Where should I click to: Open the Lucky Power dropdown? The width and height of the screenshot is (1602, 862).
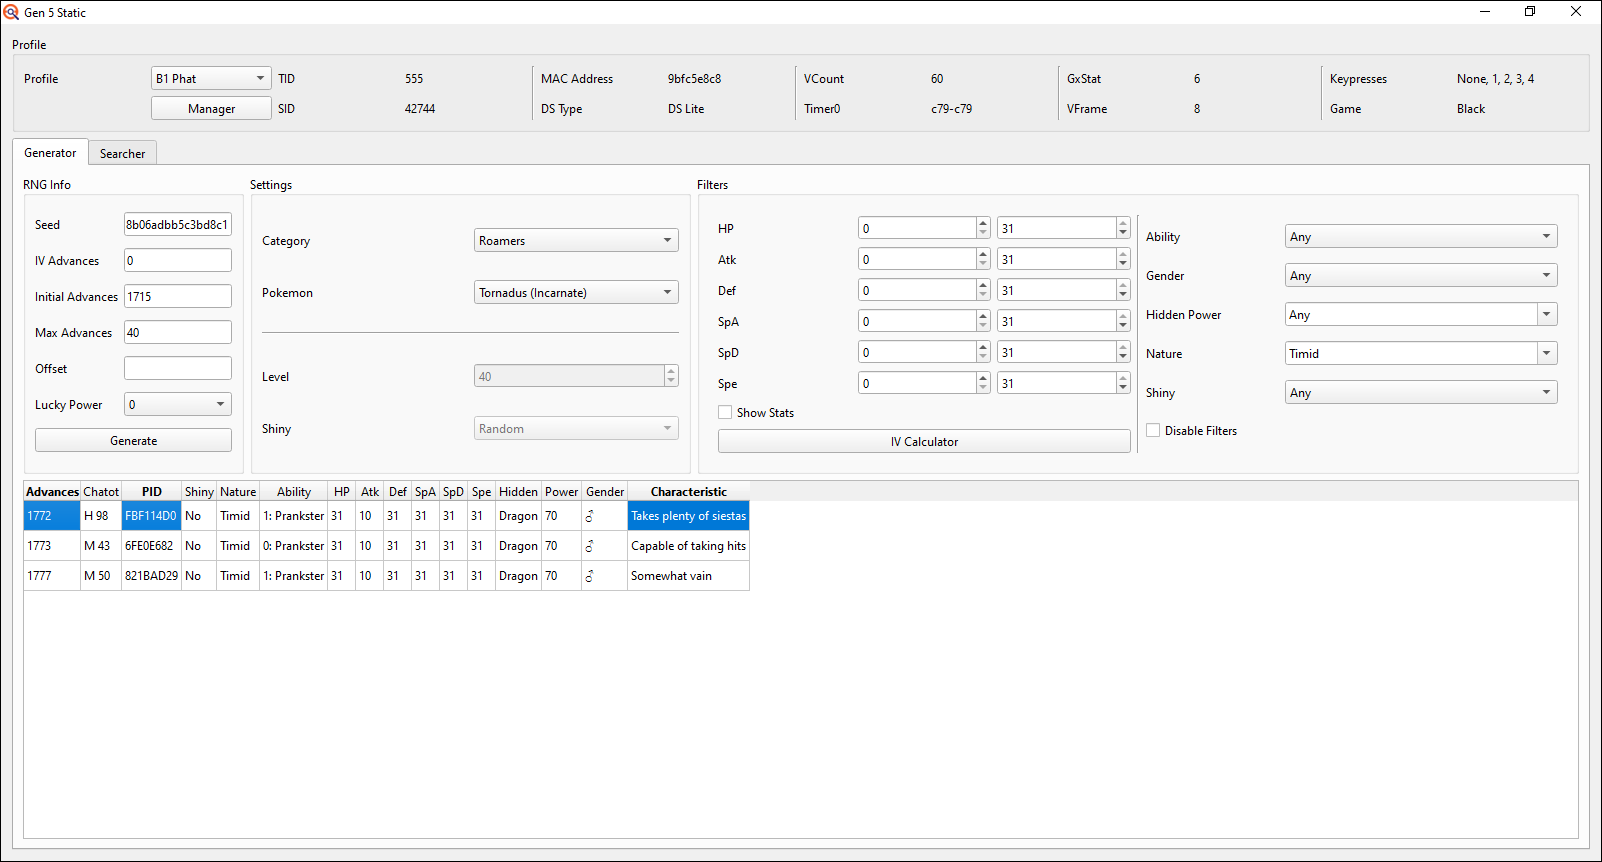click(178, 404)
